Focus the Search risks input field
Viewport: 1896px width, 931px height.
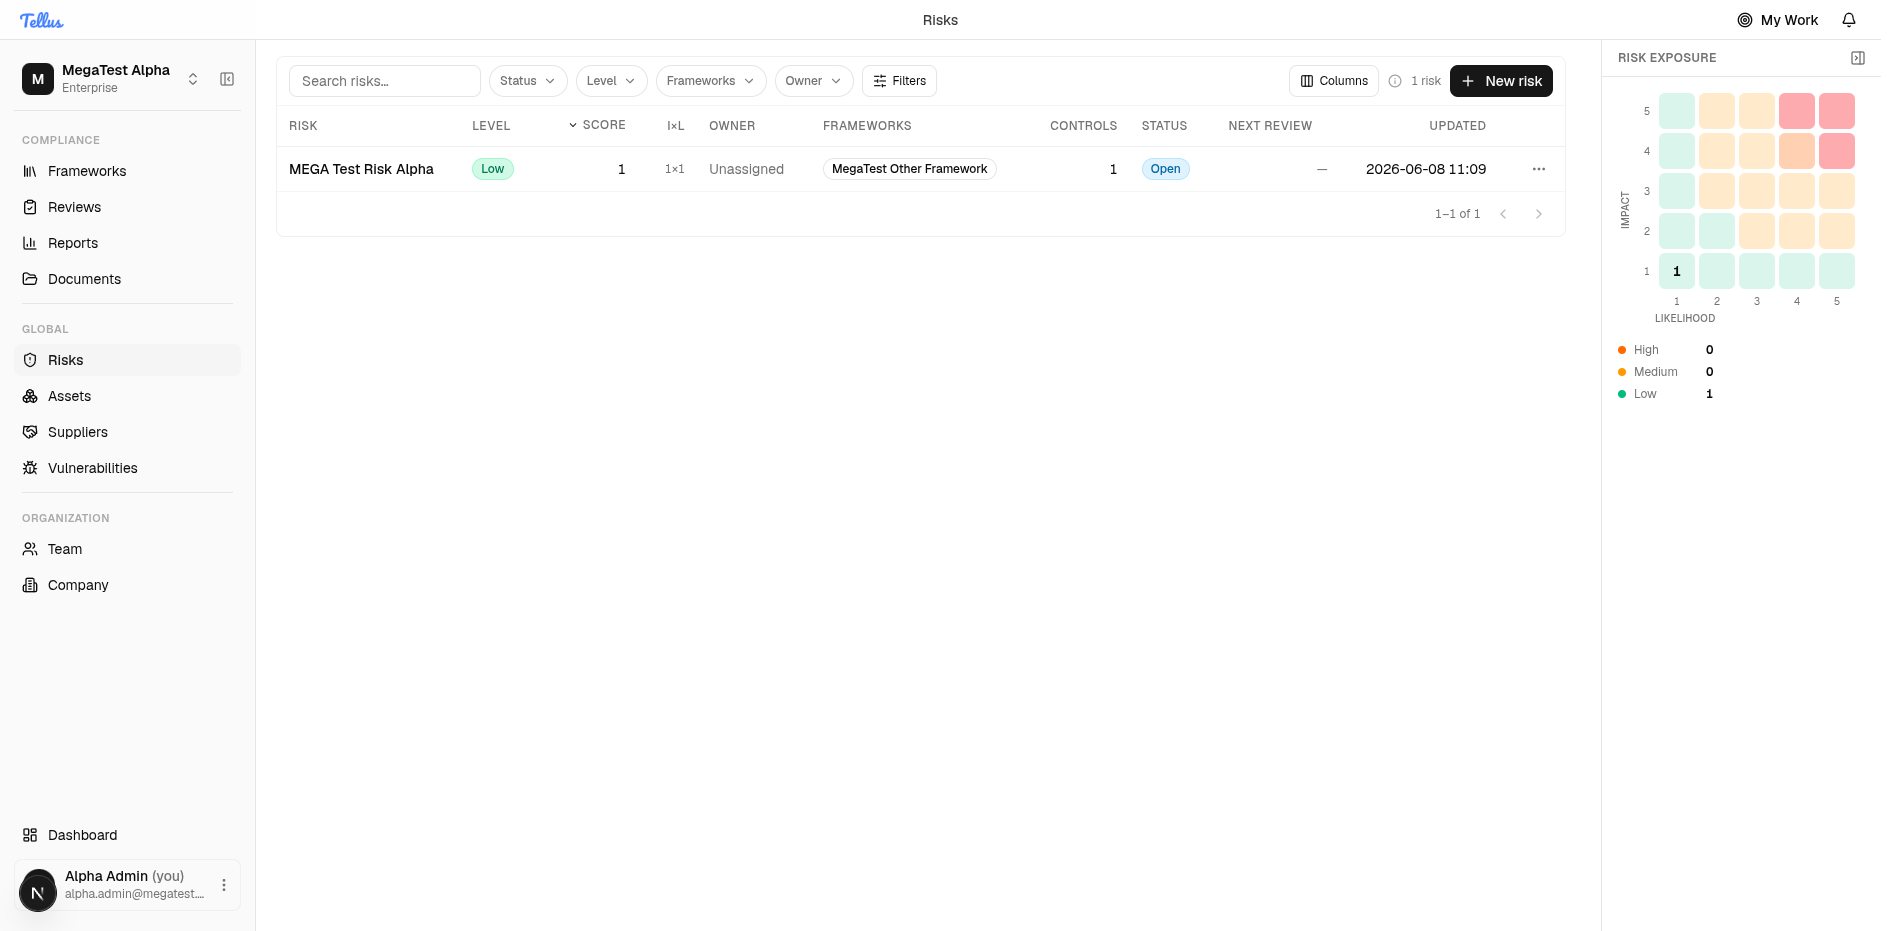pos(385,81)
